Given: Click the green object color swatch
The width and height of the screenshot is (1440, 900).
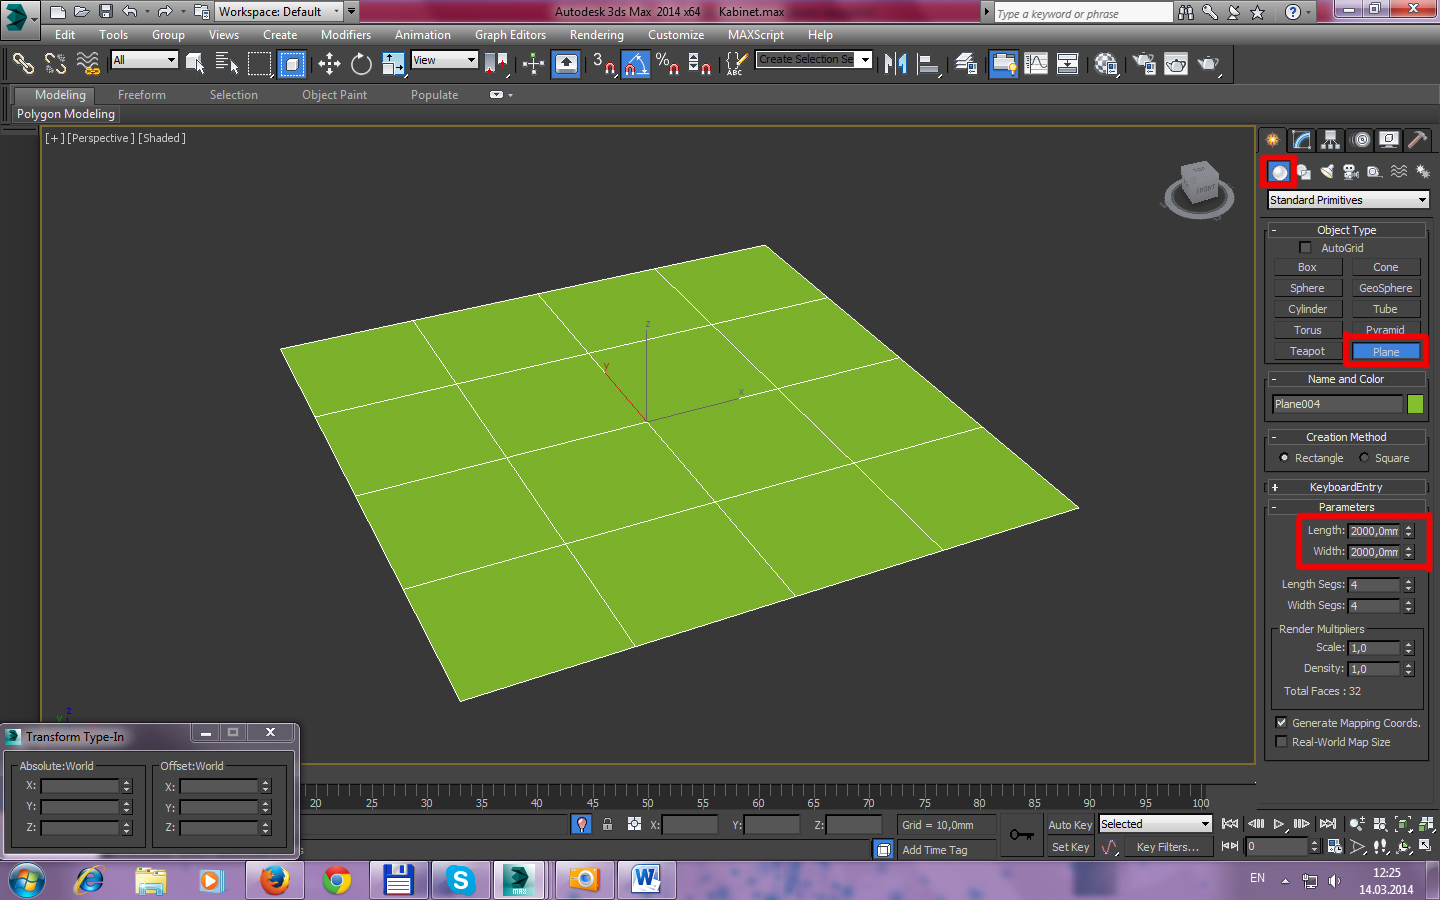Looking at the screenshot, I should [1415, 404].
